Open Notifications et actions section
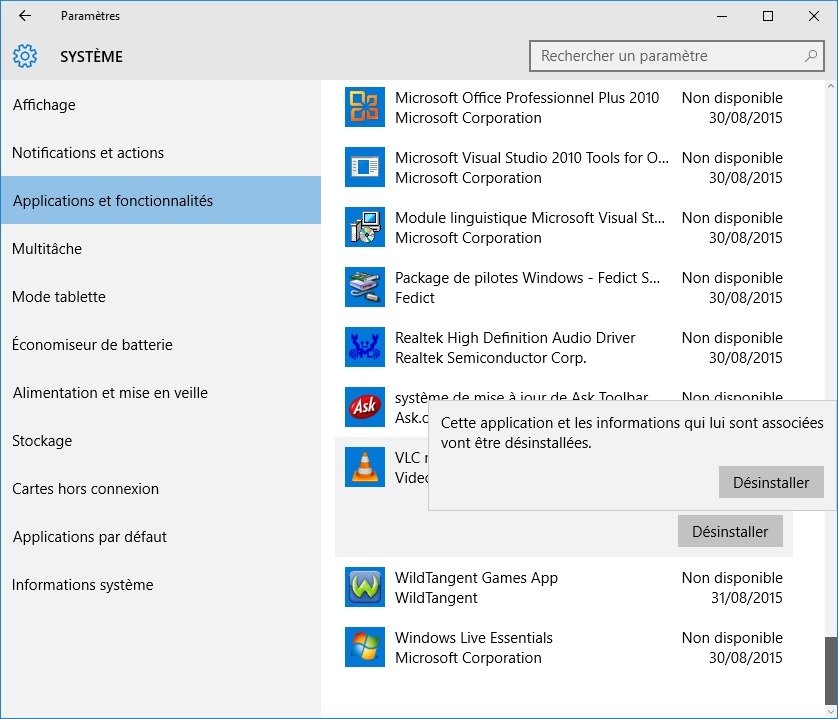This screenshot has width=838, height=719. [161, 153]
